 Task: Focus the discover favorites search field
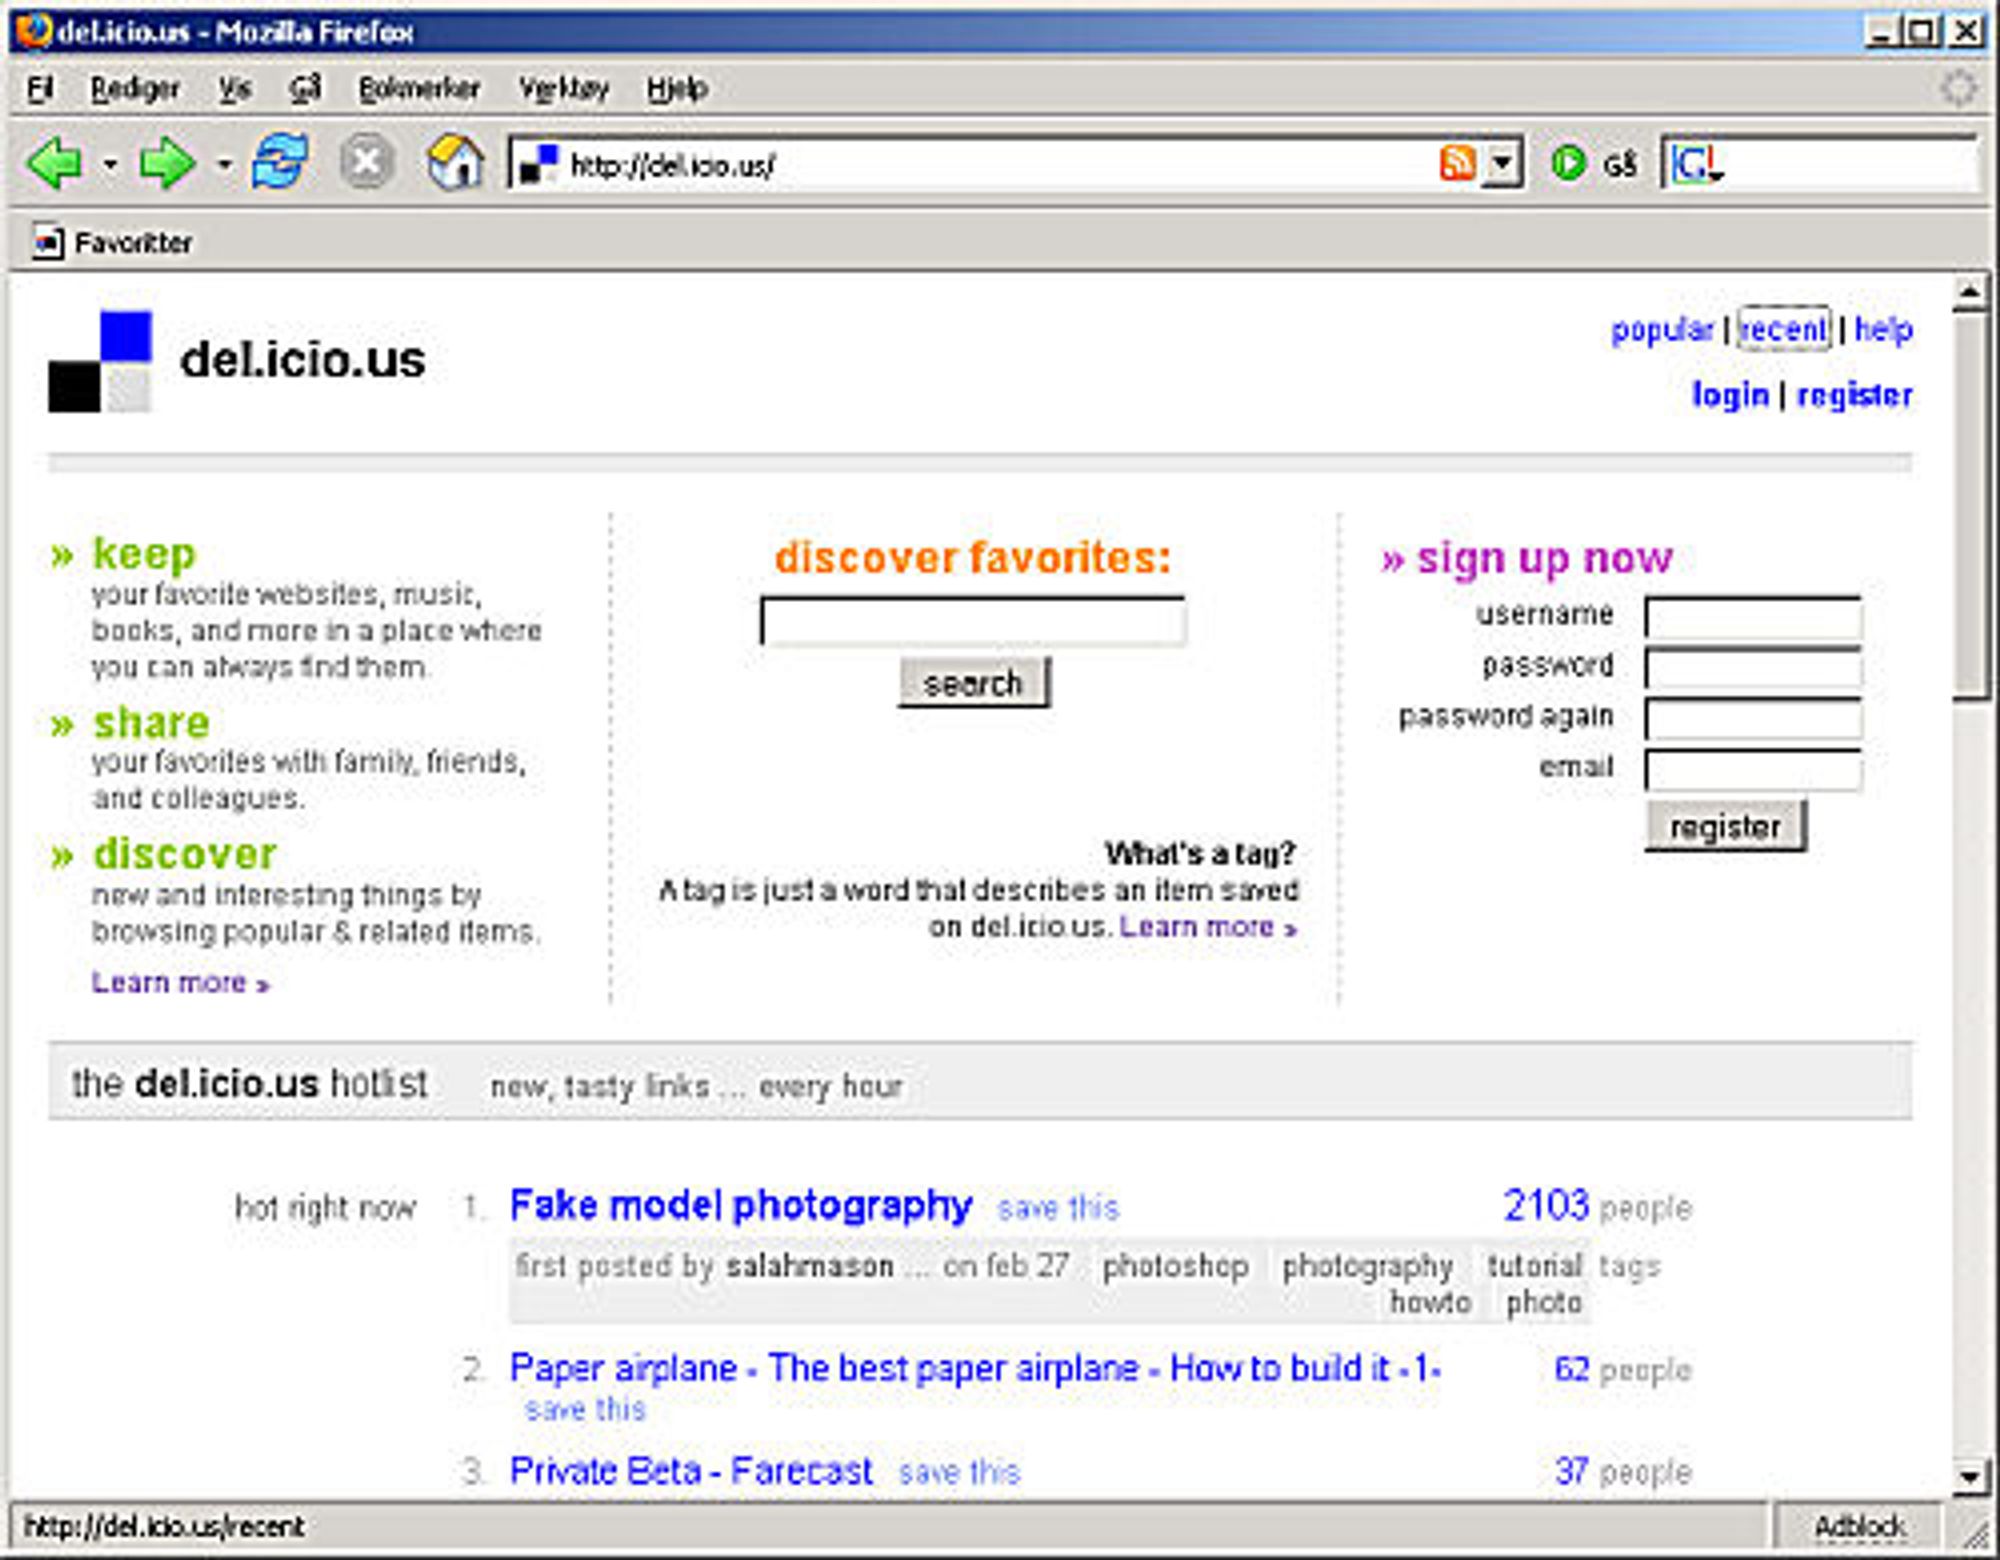973,621
